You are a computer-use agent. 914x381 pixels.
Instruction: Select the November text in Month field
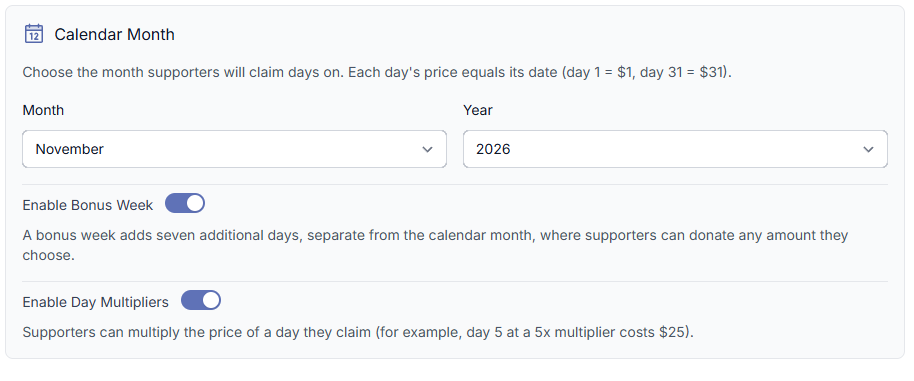pos(69,149)
